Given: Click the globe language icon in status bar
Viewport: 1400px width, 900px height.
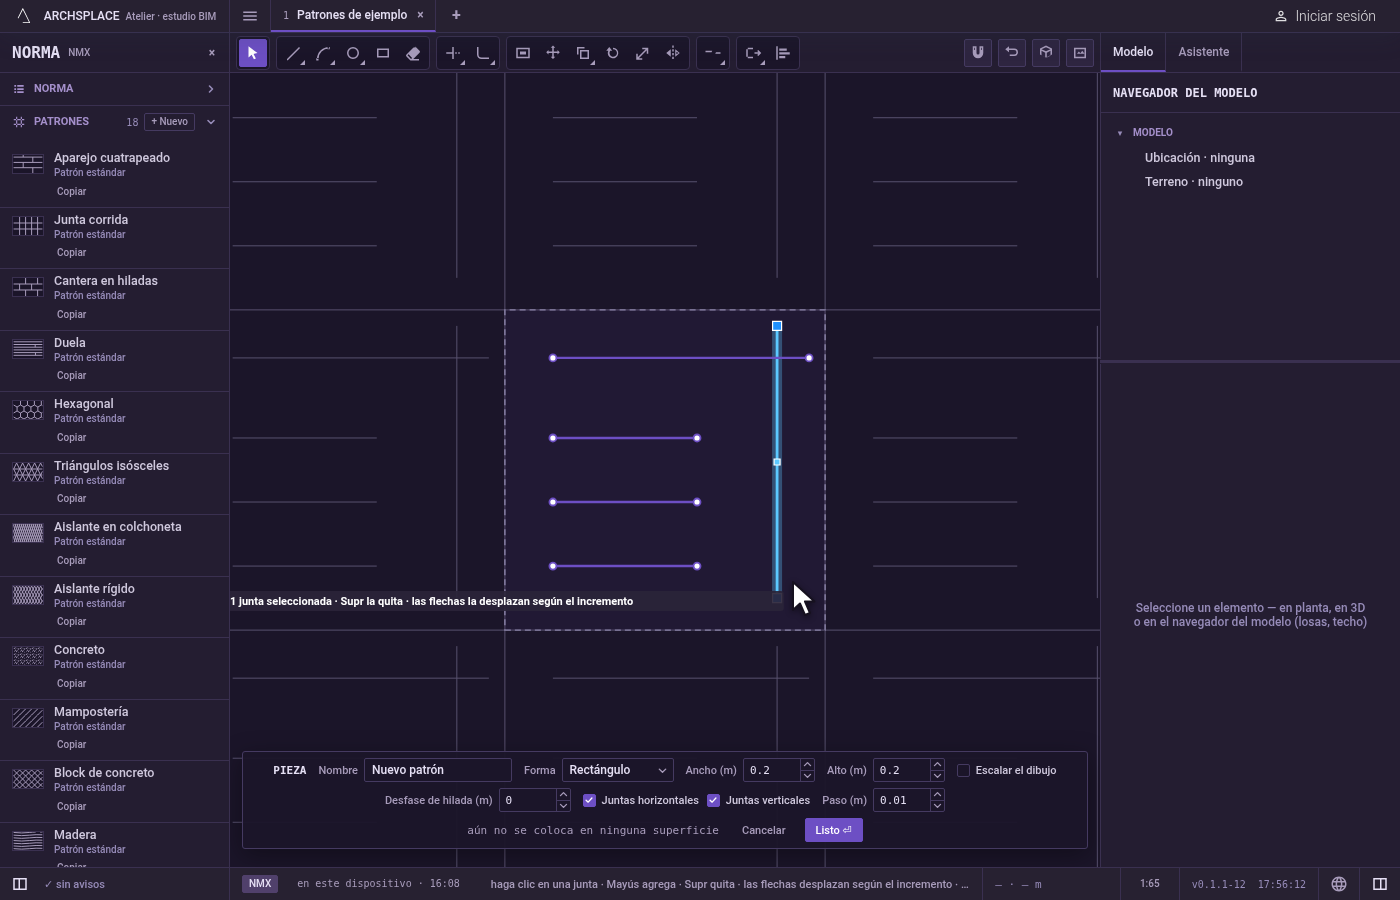Looking at the screenshot, I should pyautogui.click(x=1339, y=884).
